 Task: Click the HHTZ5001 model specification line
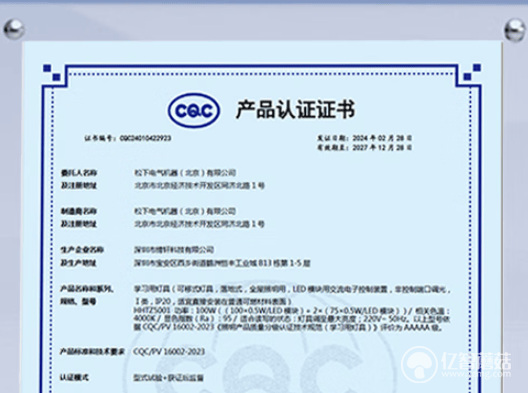[x=292, y=311]
